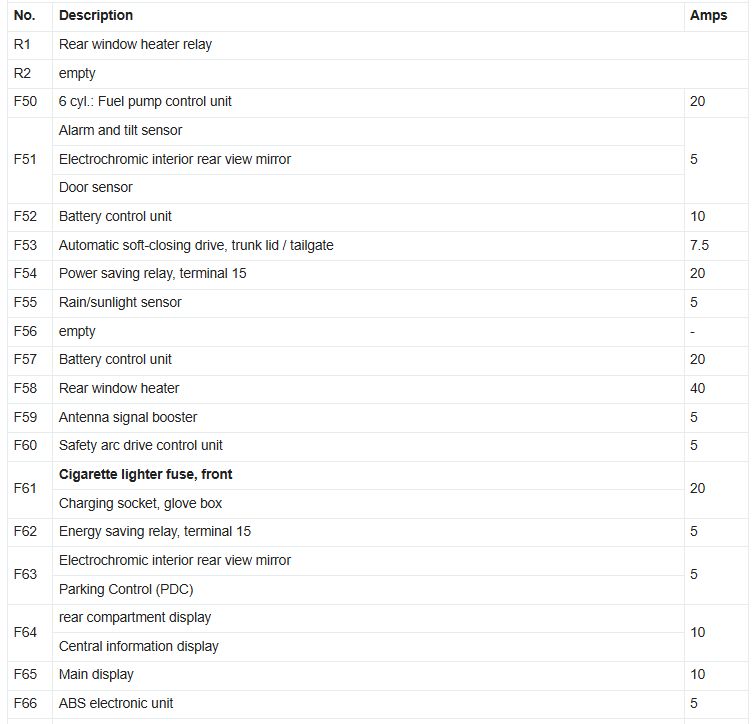Select the Rain/sunlight sensor row
The image size is (754, 724).
[x=378, y=303]
